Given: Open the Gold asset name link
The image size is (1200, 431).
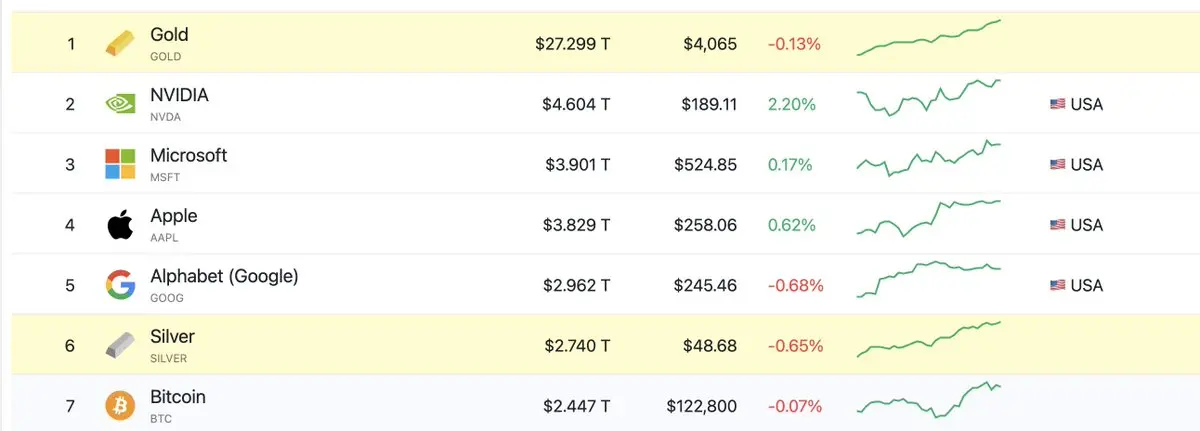Looking at the screenshot, I should pyautogui.click(x=169, y=35).
